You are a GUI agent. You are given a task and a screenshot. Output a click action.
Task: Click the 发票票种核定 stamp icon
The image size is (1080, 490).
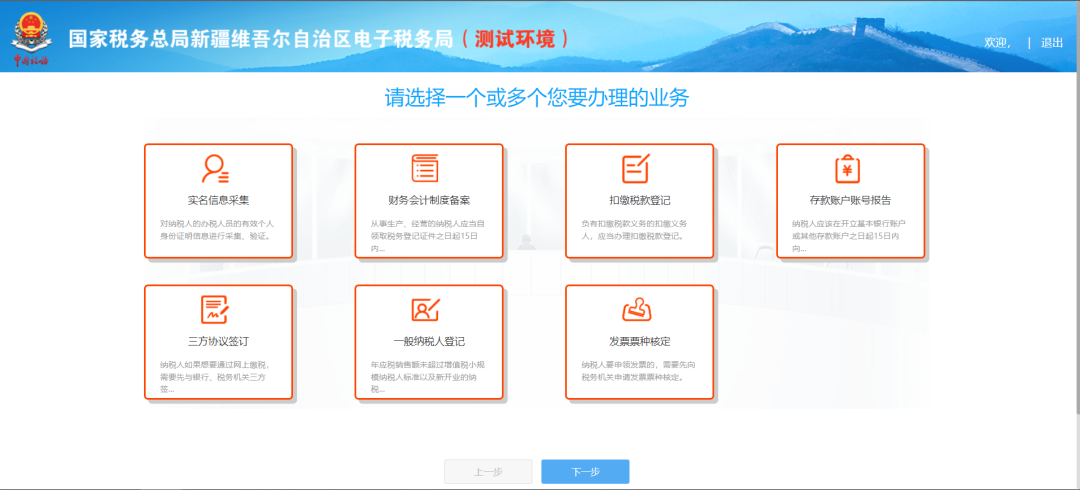click(x=638, y=309)
